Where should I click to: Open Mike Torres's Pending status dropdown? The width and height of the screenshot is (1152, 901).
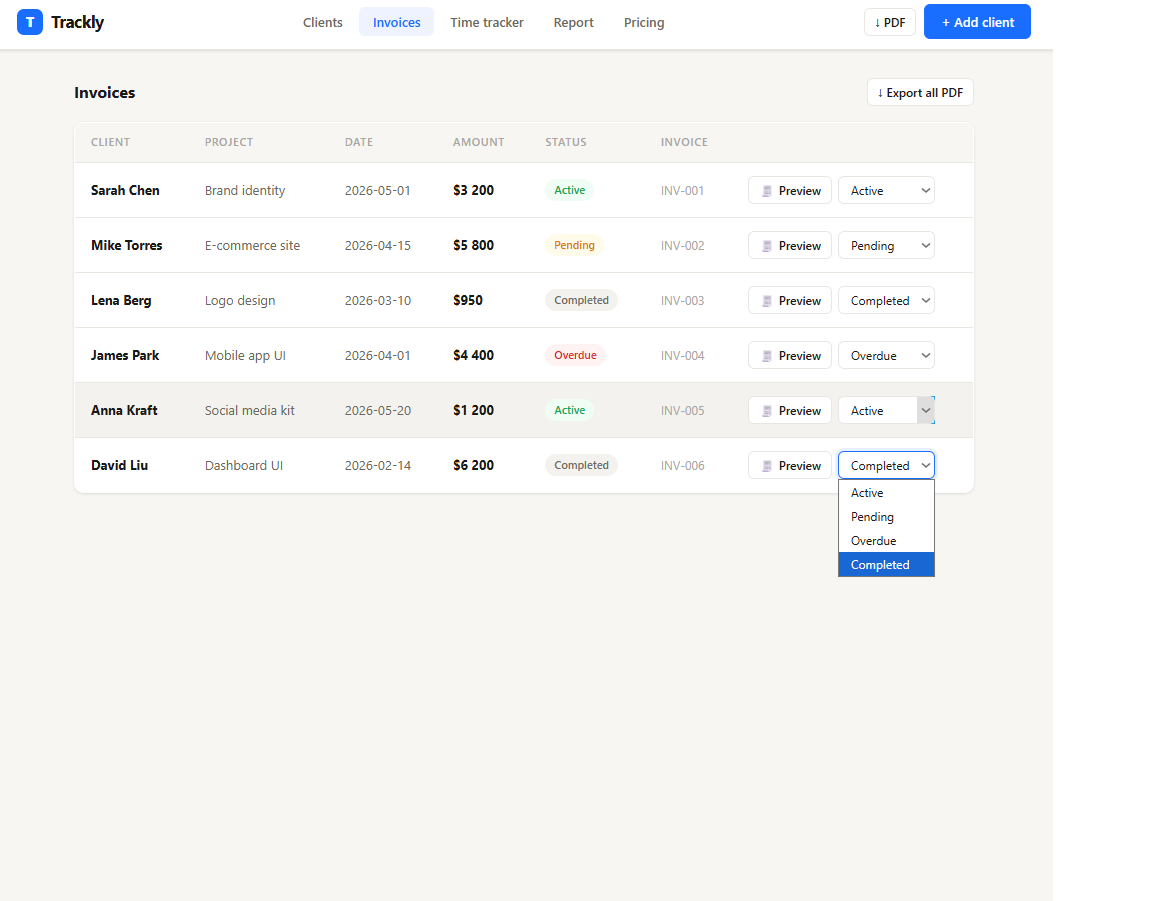coord(886,245)
